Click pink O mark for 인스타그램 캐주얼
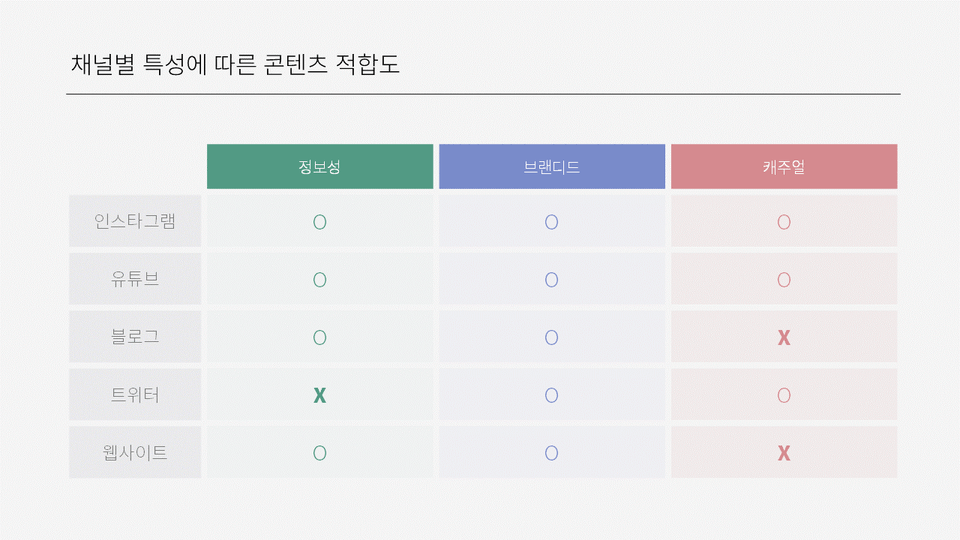 (x=784, y=222)
